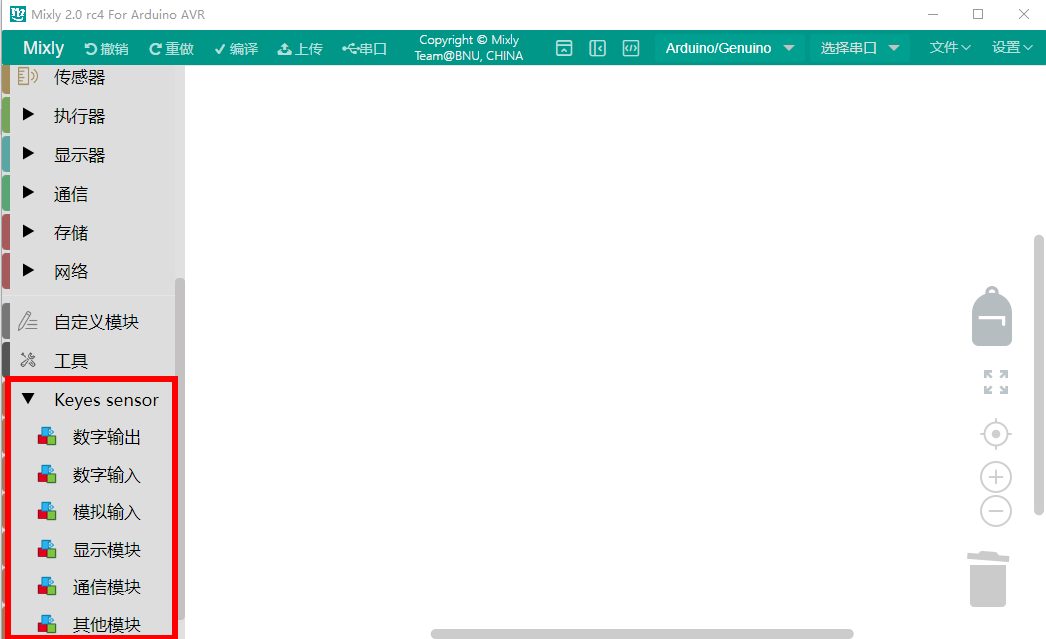Viewport: 1046px width, 639px height.
Task: Open the 设置 menu
Action: click(1012, 47)
